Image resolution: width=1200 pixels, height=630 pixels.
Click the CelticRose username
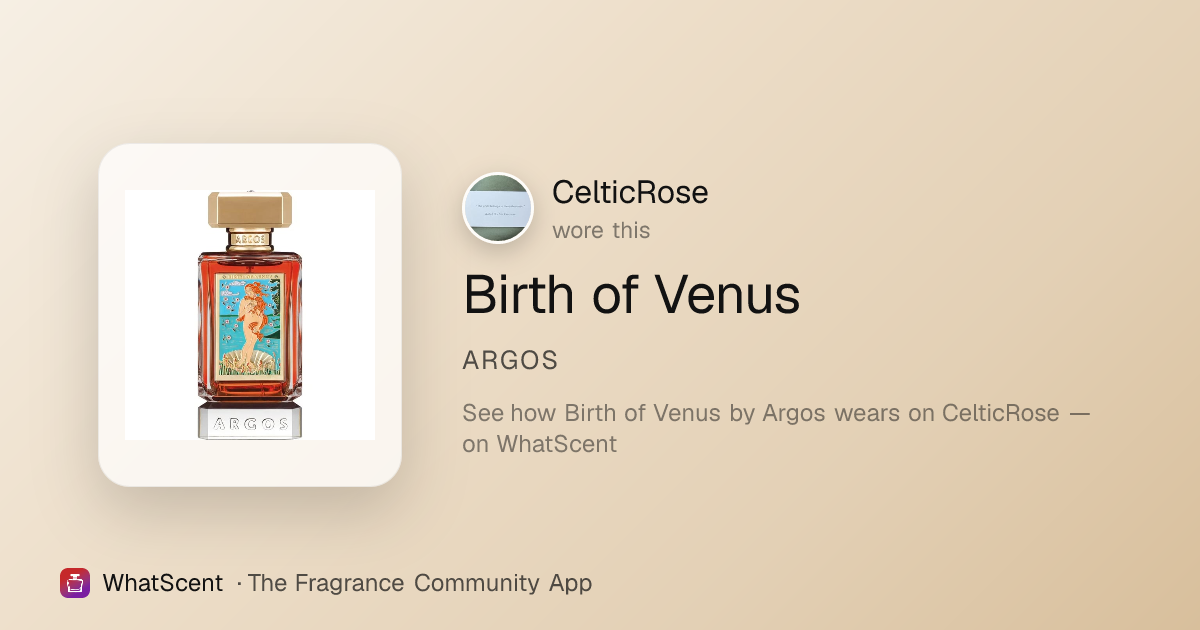coord(630,192)
